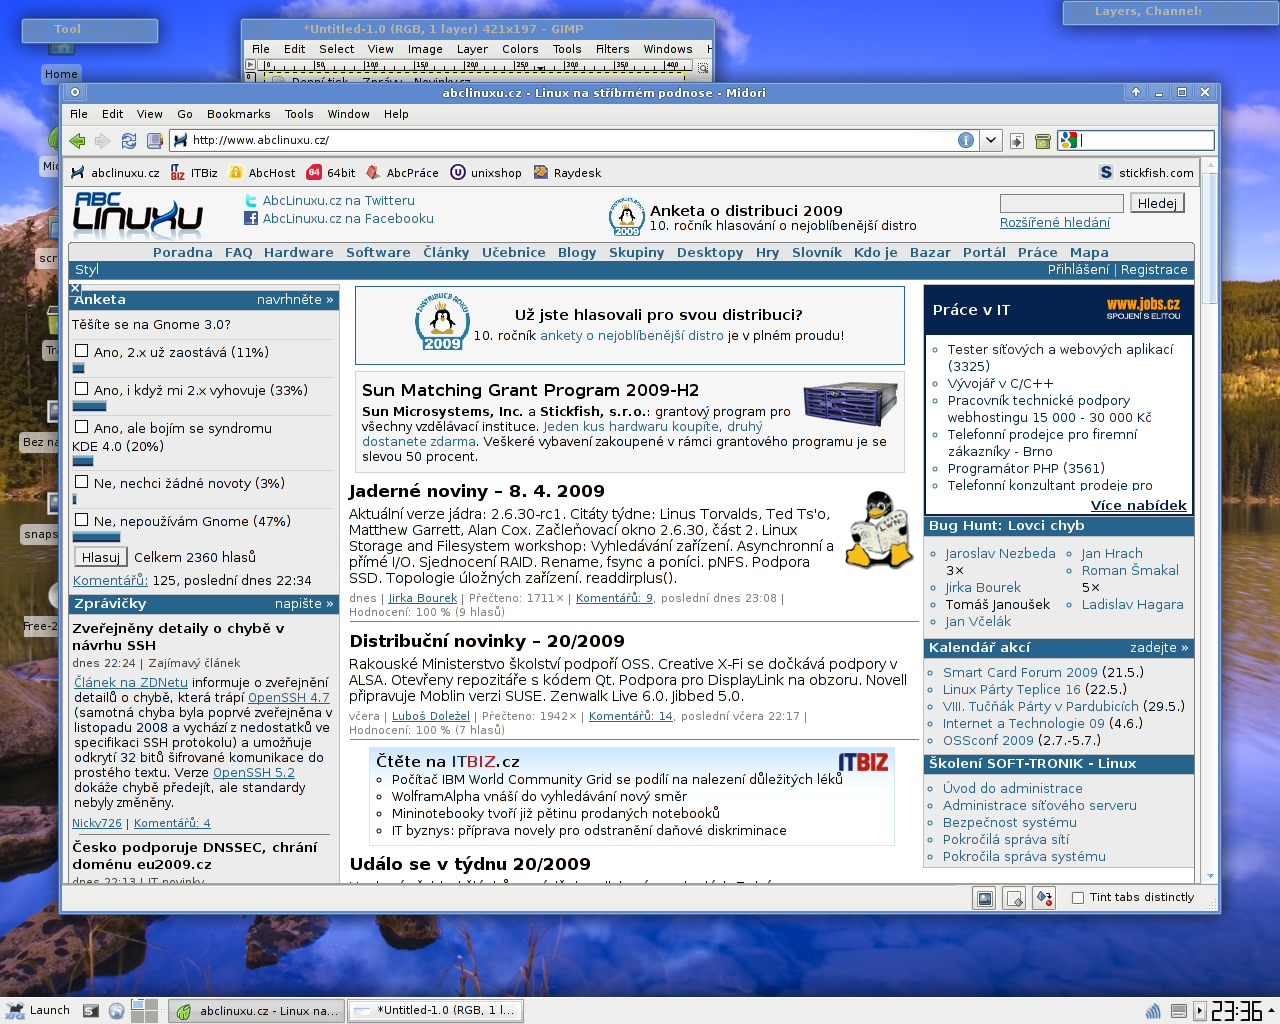
Task: Open the Filters menu in GIMP window
Action: [x=612, y=49]
